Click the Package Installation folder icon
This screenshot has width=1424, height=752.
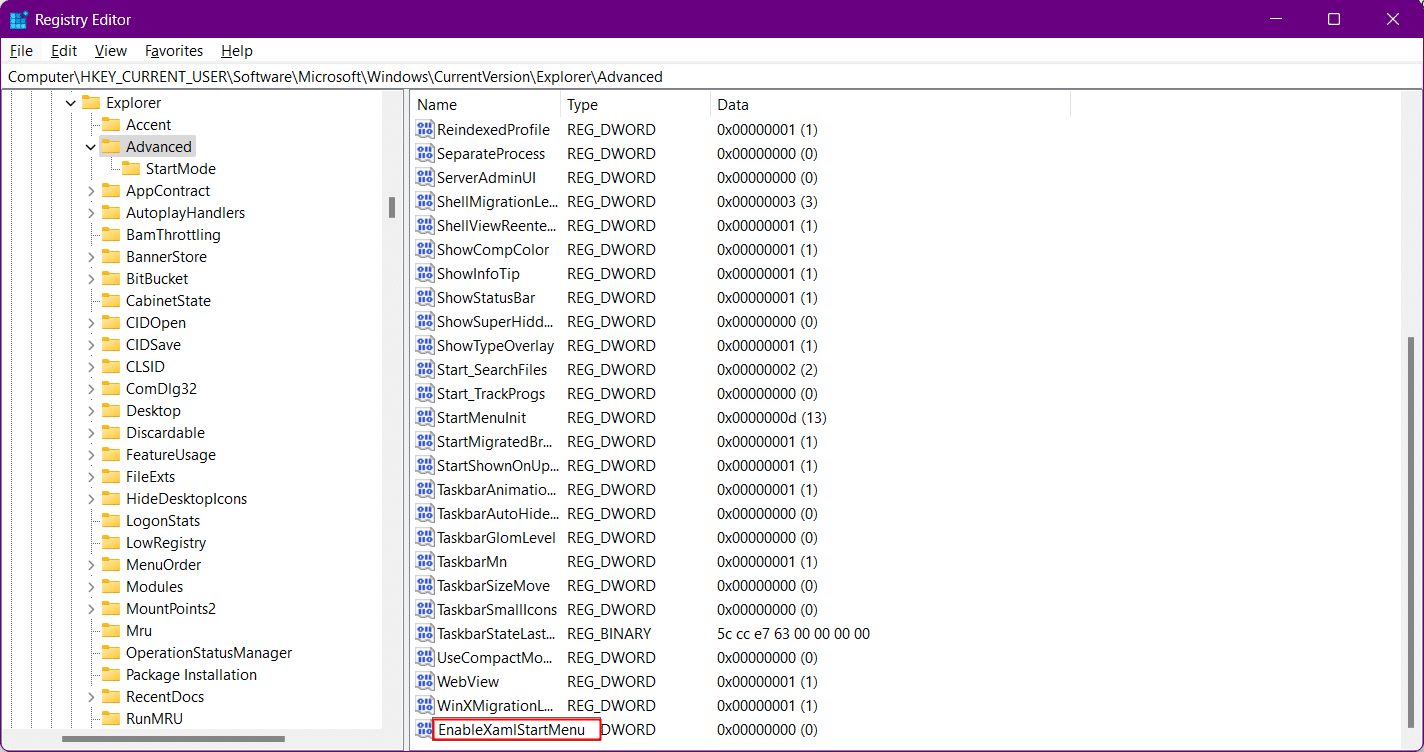[x=110, y=675]
